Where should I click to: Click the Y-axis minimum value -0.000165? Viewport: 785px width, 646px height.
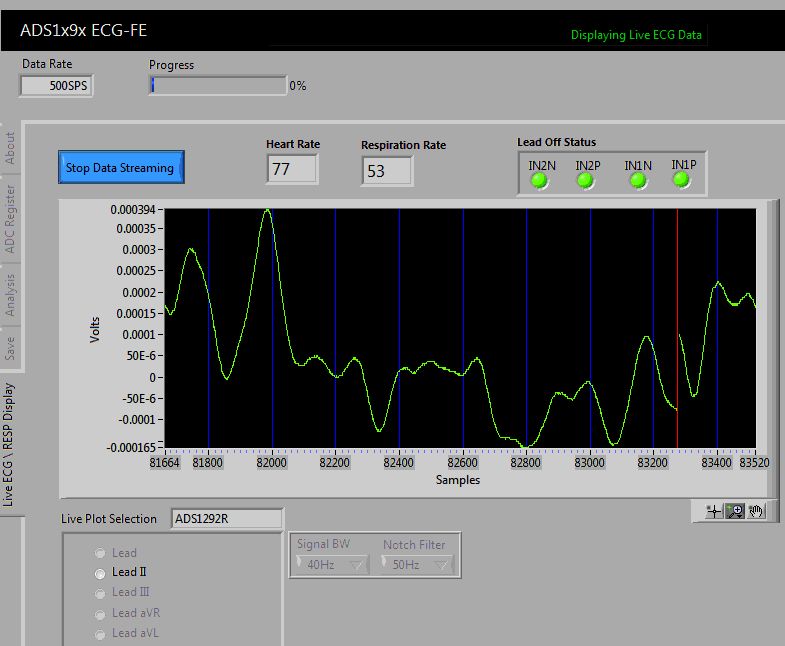click(x=132, y=447)
